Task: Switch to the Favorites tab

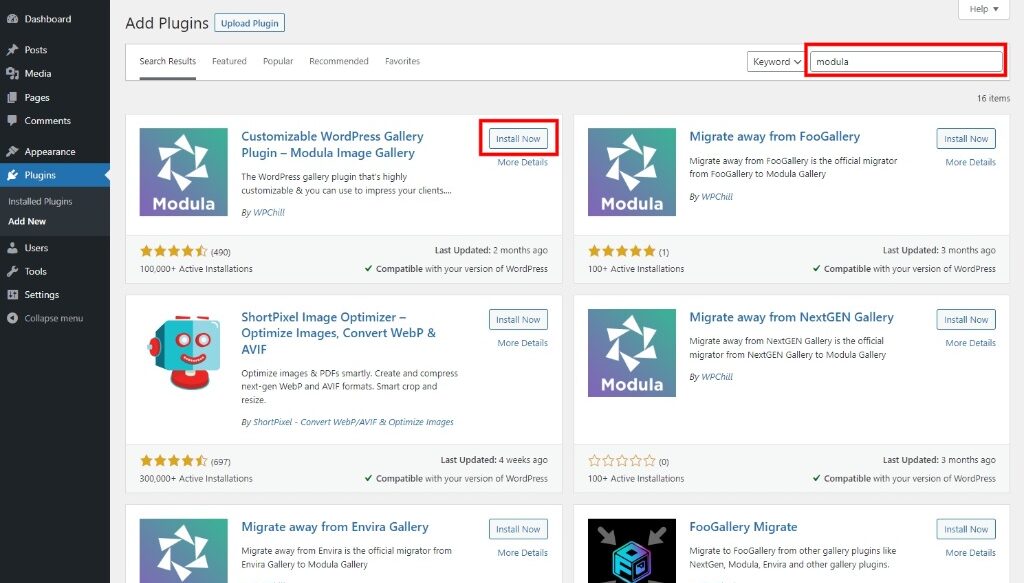Action: pyautogui.click(x=402, y=61)
